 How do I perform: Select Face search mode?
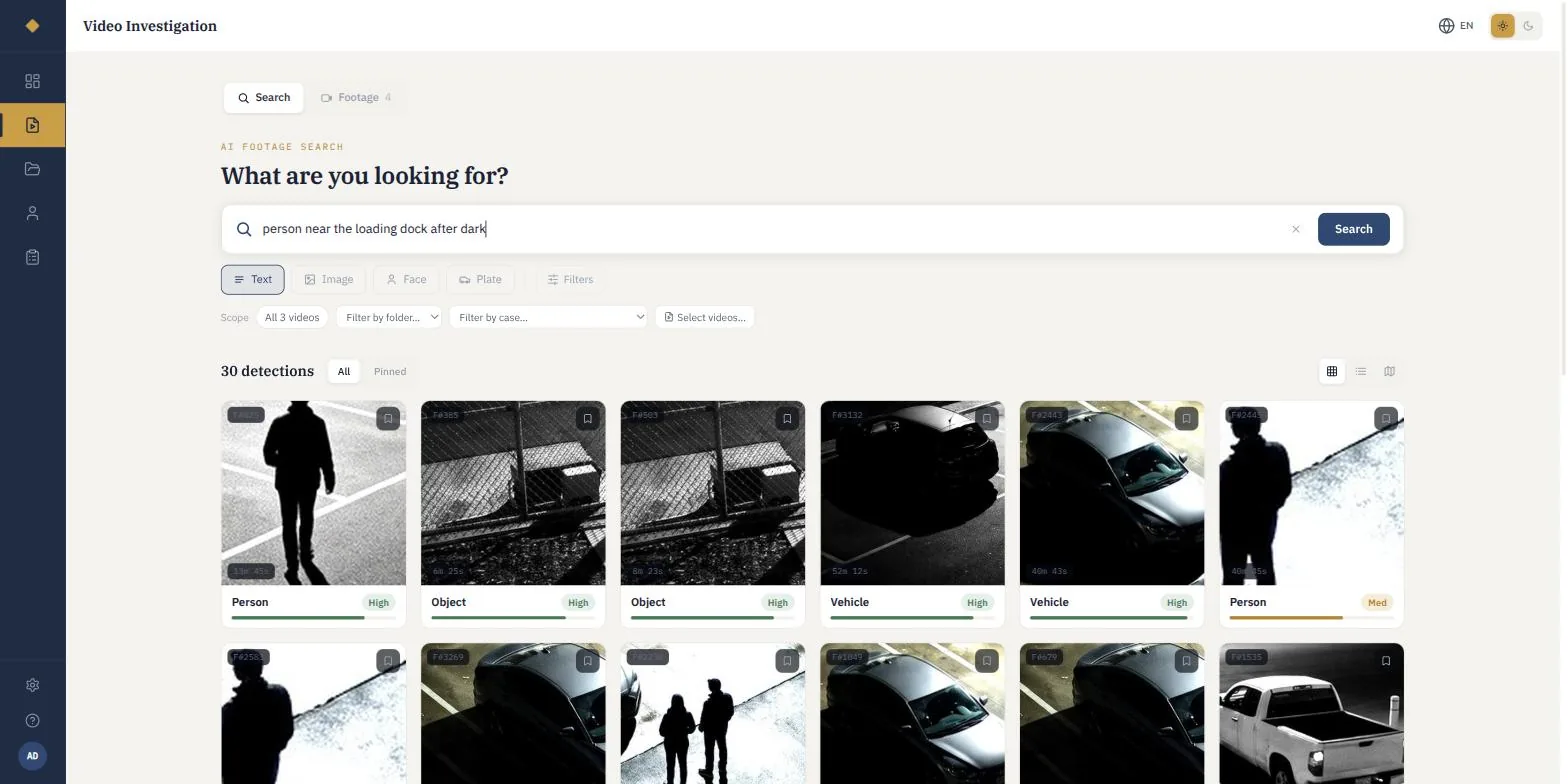point(406,279)
